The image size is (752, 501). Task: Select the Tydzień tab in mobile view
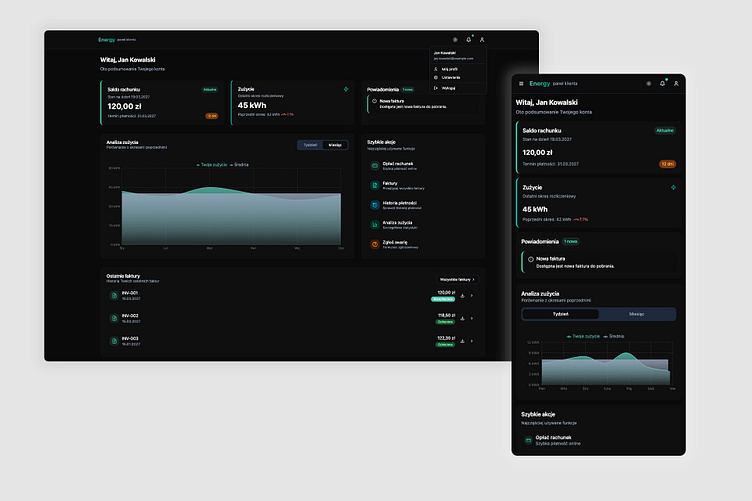(x=561, y=314)
